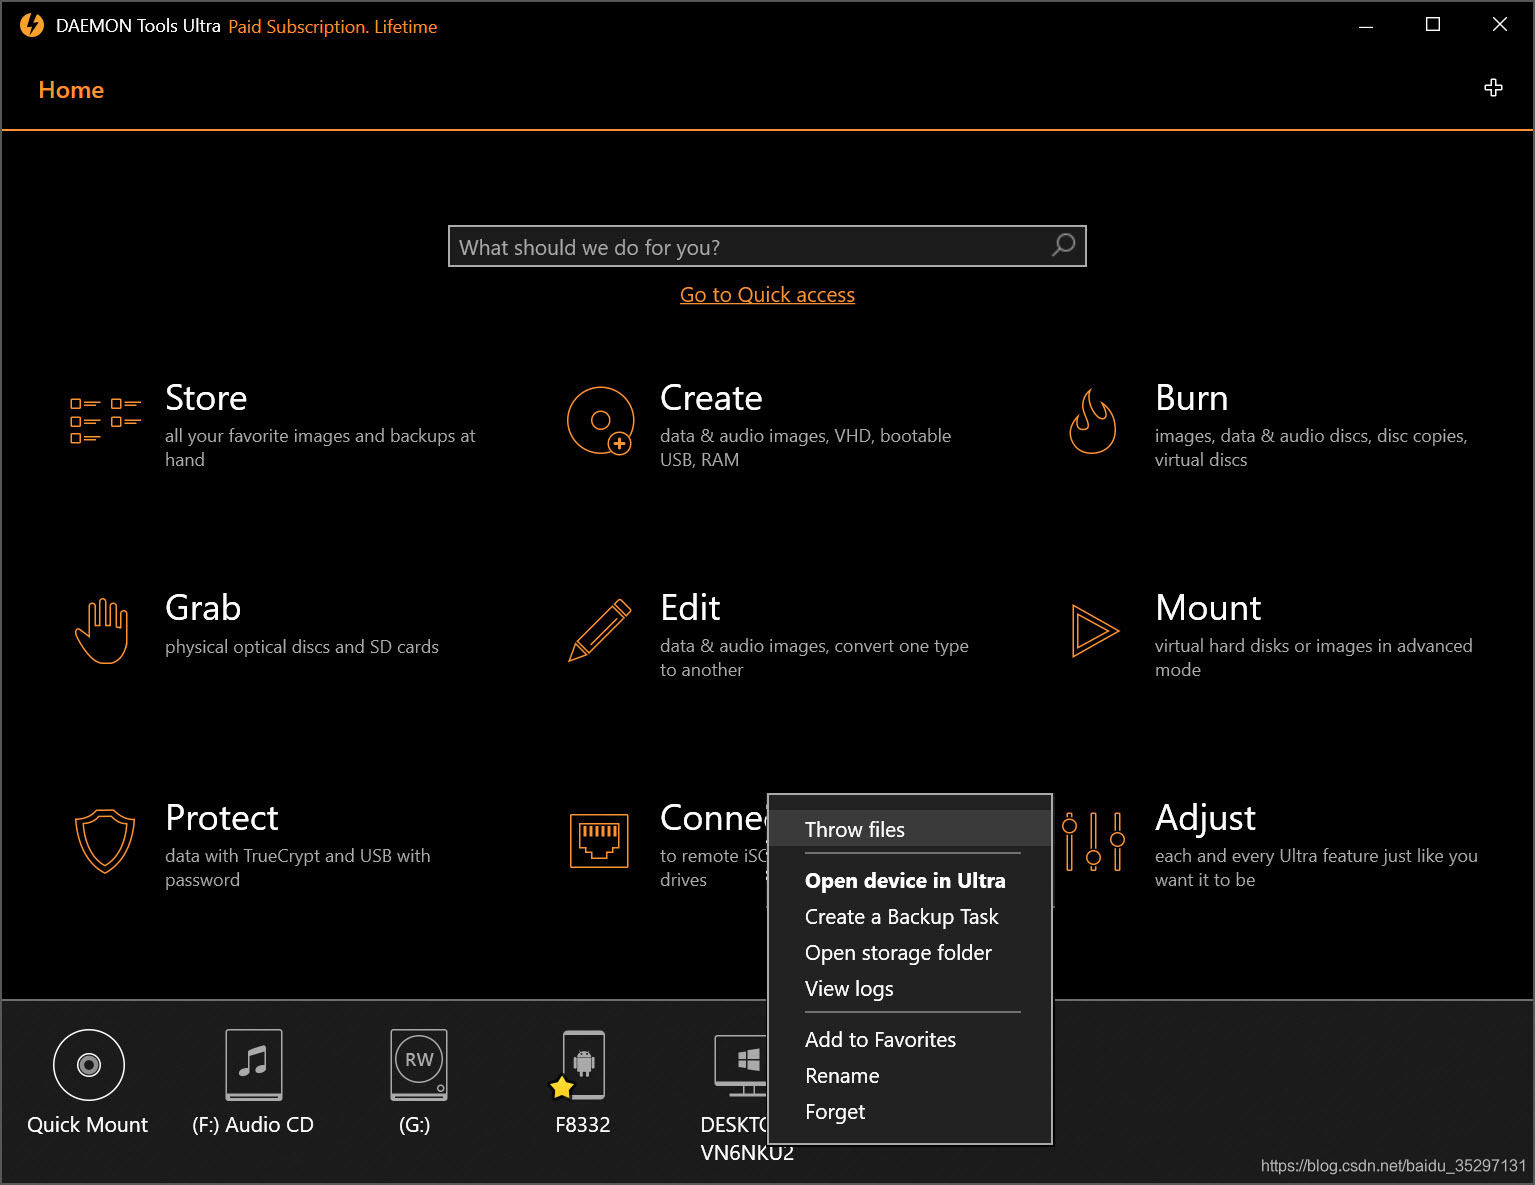Screen dimensions: 1535x1185
Task: Select the (G:) RW drive icon
Action: [x=418, y=1065]
